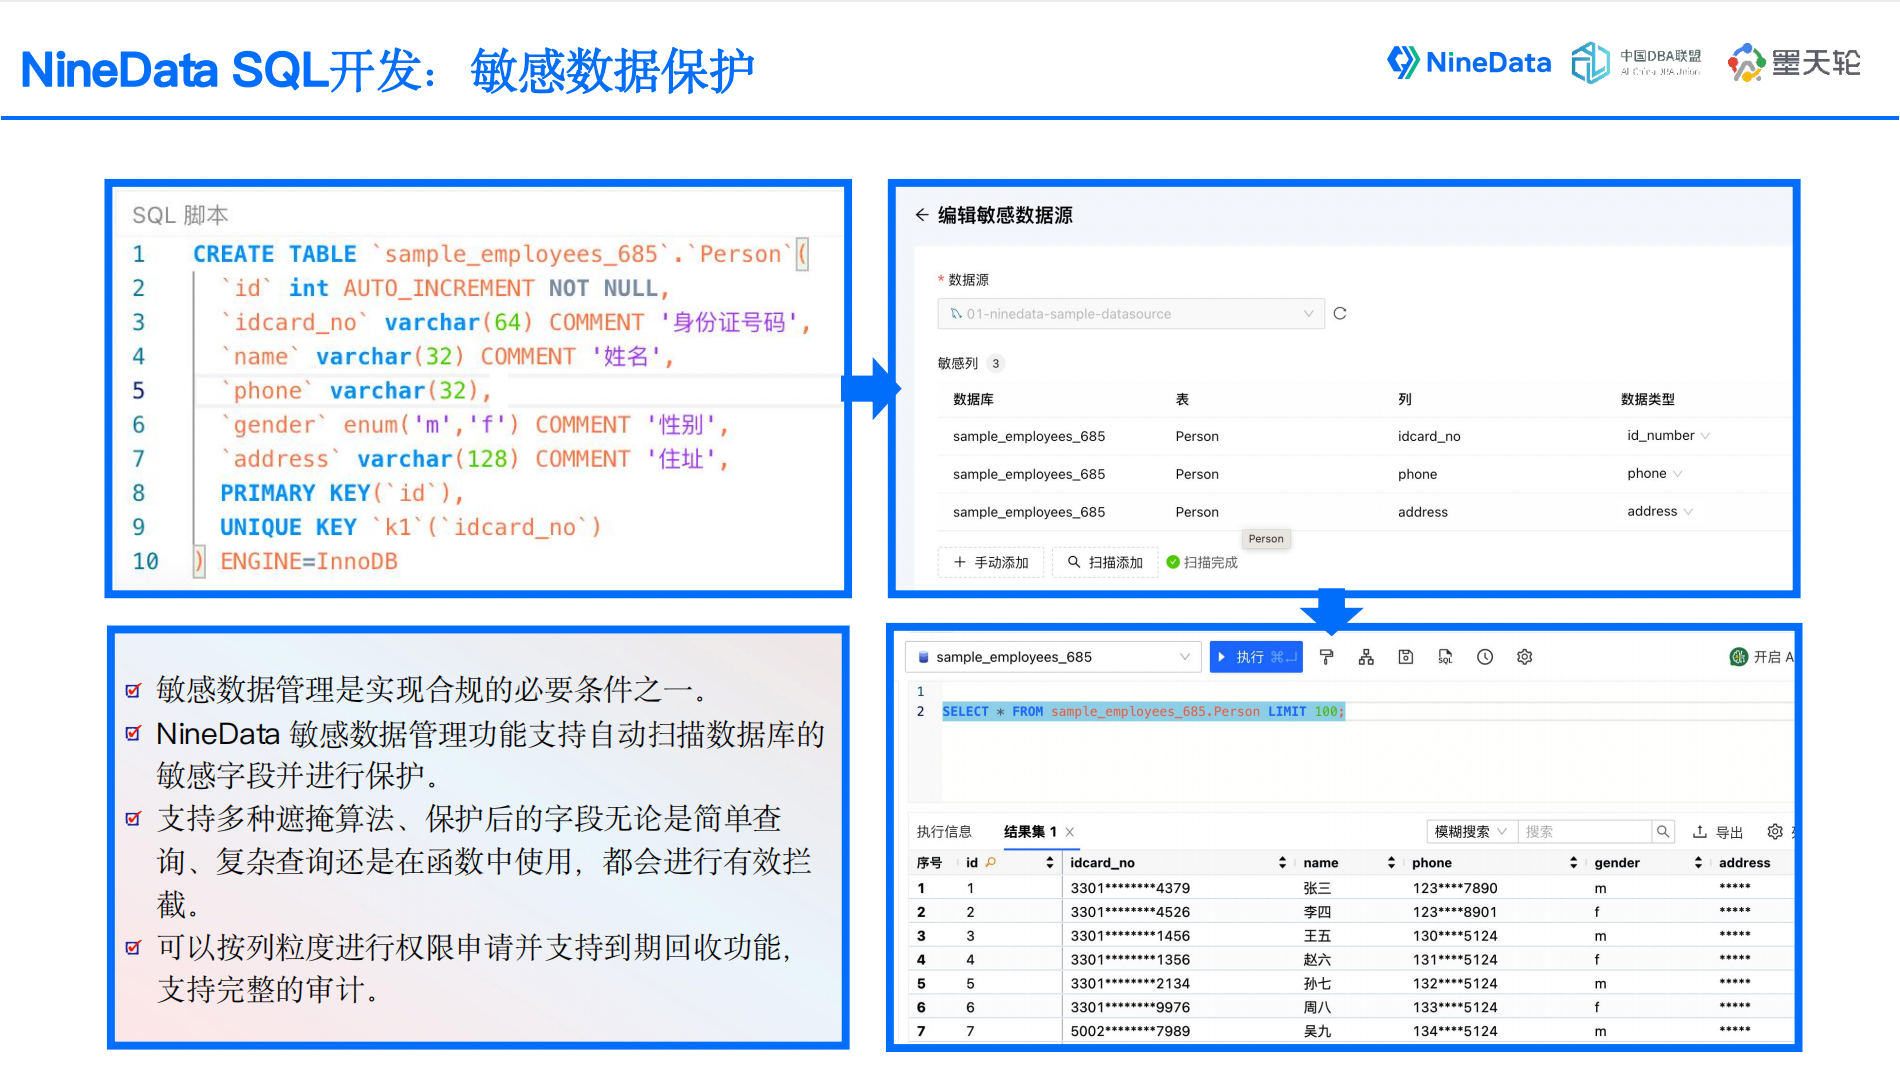
Task: Click the idcard_no cell 5002********7989
Action: 1130,1031
